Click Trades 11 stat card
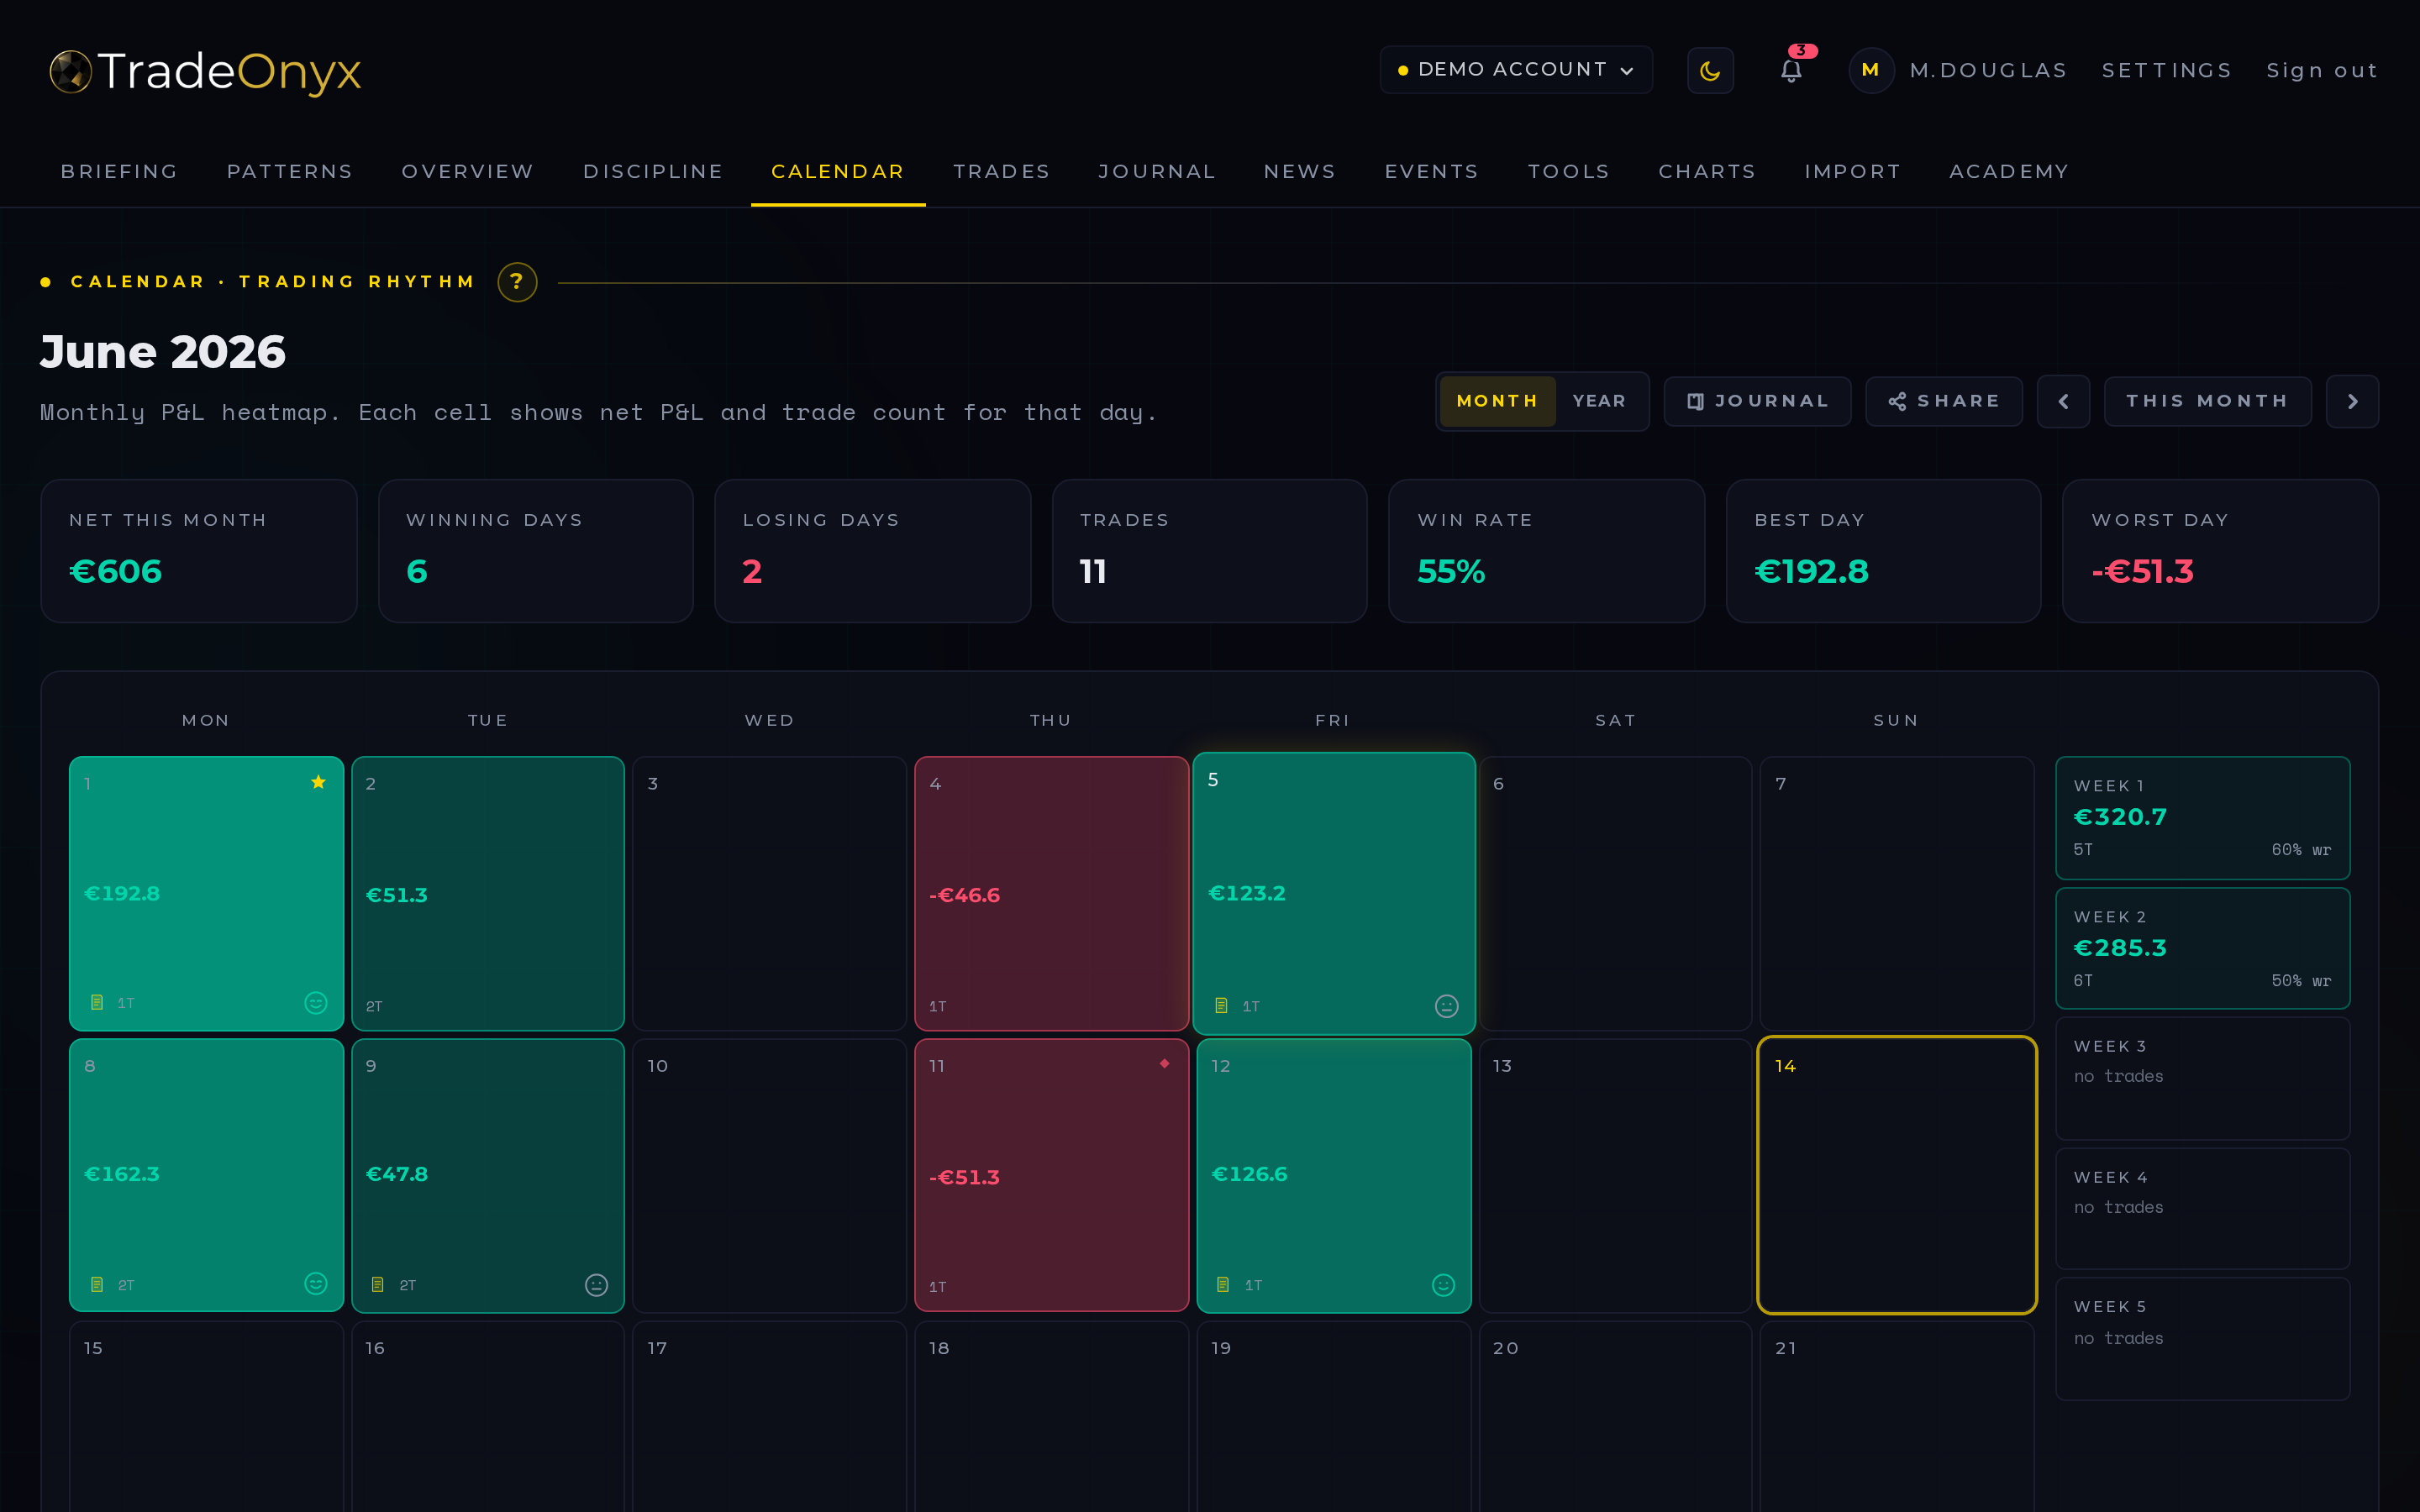This screenshot has height=1512, width=2420. (1210, 551)
